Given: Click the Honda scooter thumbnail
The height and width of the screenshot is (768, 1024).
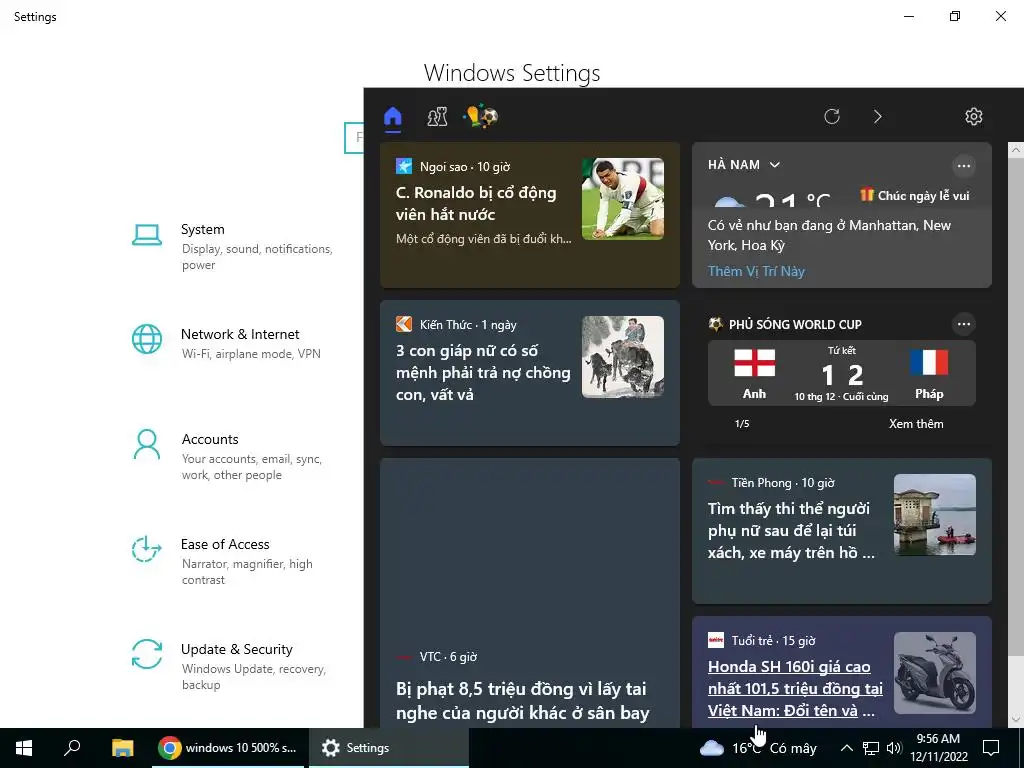Looking at the screenshot, I should [935, 673].
